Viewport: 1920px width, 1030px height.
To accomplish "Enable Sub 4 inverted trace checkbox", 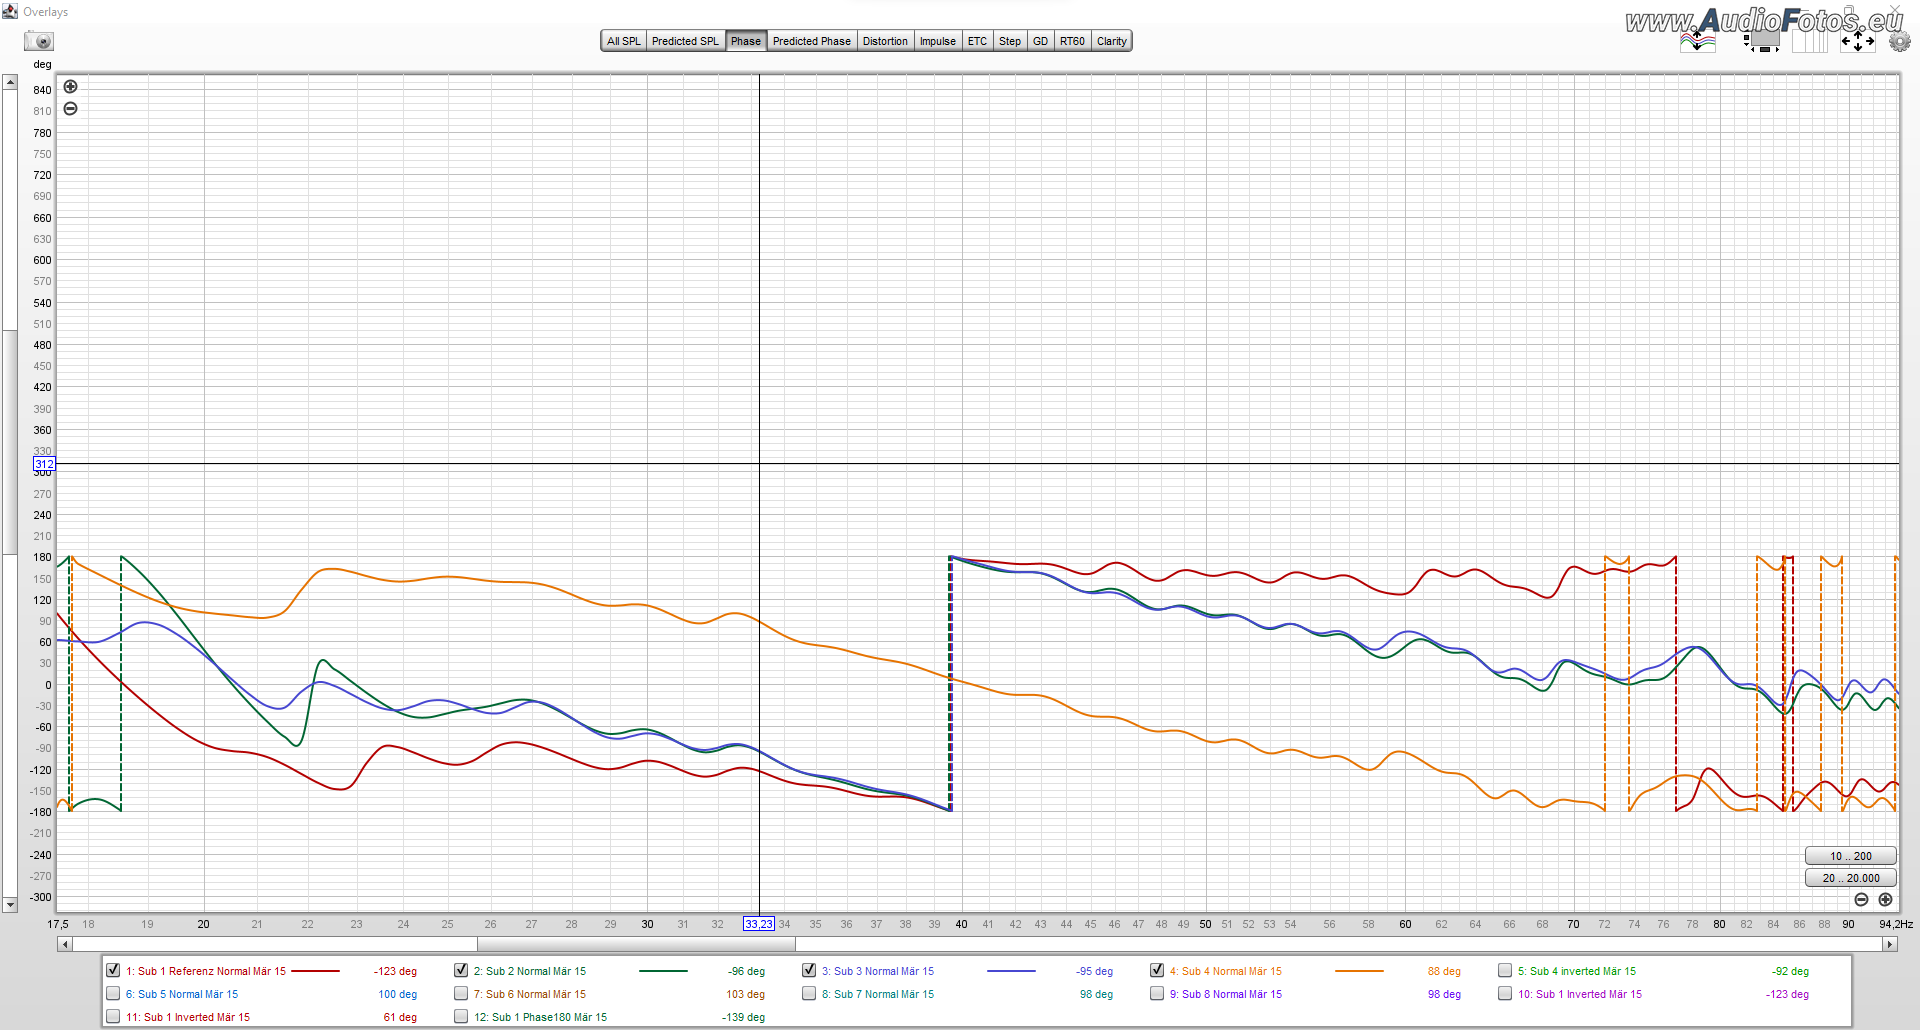I will (1505, 970).
